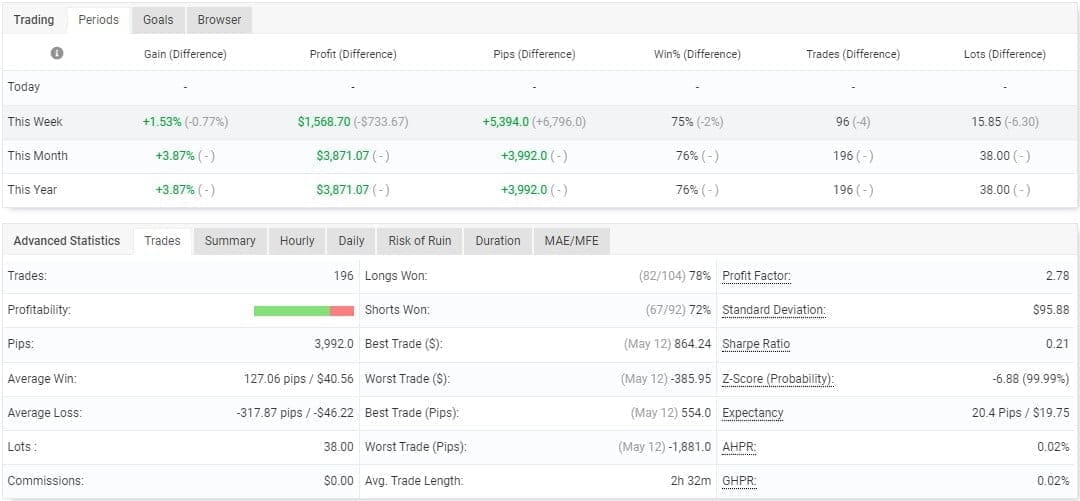The image size is (1080, 501).
Task: Switch to the MAE/MFE tab
Action: tap(571, 241)
